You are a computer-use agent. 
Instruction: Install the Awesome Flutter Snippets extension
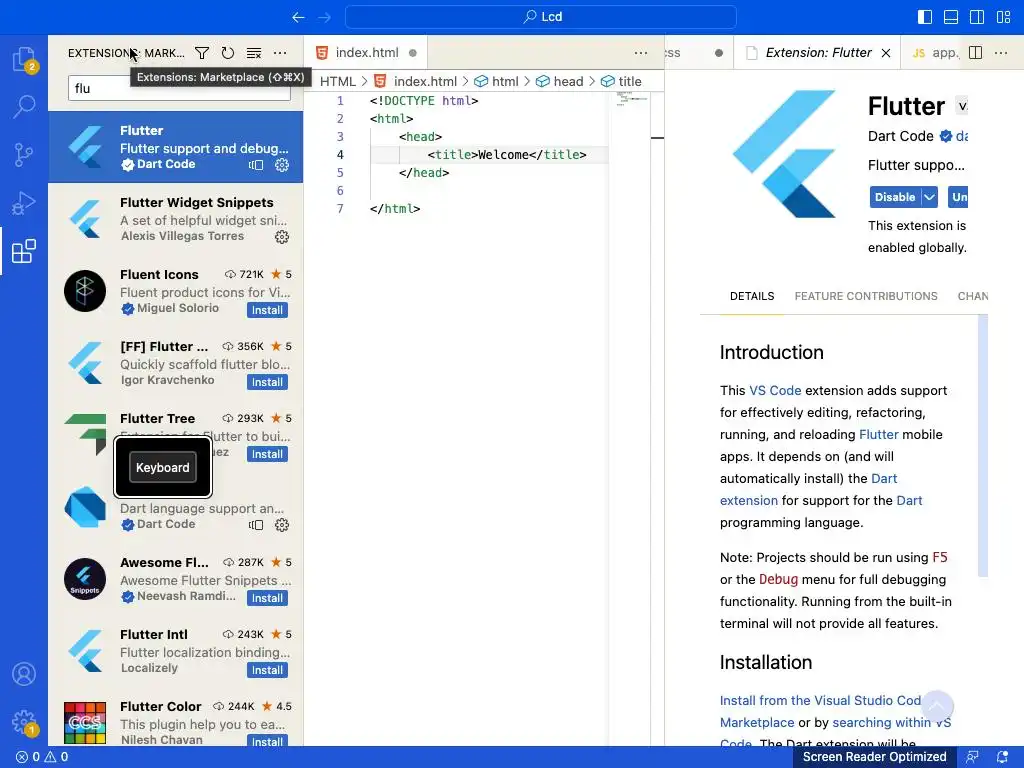tap(267, 598)
